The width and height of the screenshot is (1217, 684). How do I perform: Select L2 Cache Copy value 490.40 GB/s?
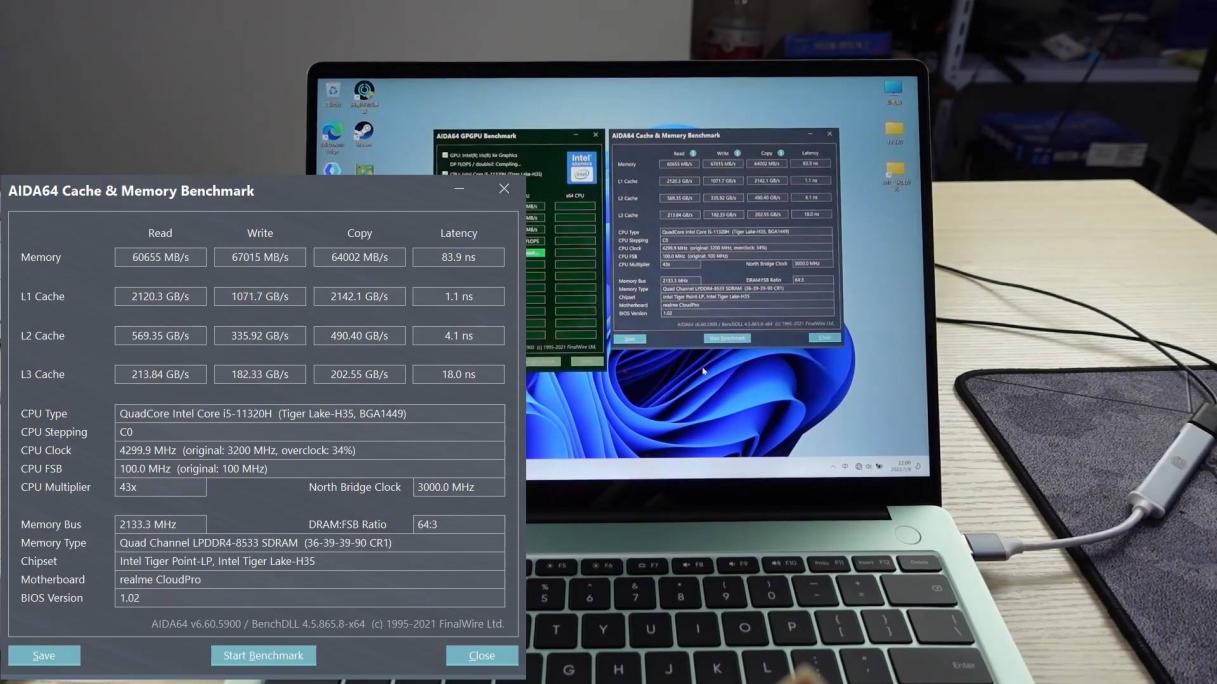tap(359, 335)
